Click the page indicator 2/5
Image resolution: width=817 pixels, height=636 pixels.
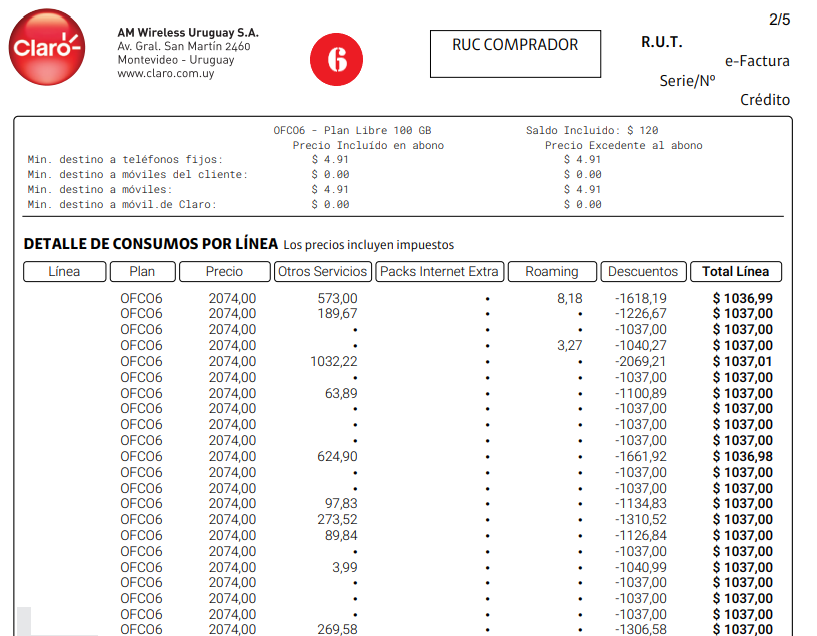tap(779, 20)
